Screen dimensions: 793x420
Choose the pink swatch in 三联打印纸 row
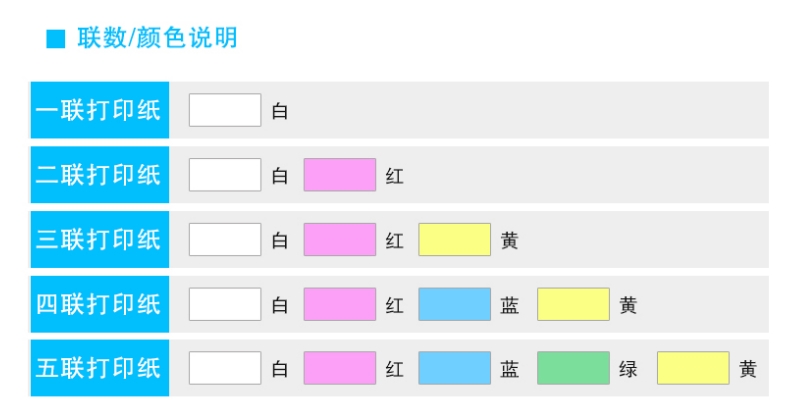[340, 240]
